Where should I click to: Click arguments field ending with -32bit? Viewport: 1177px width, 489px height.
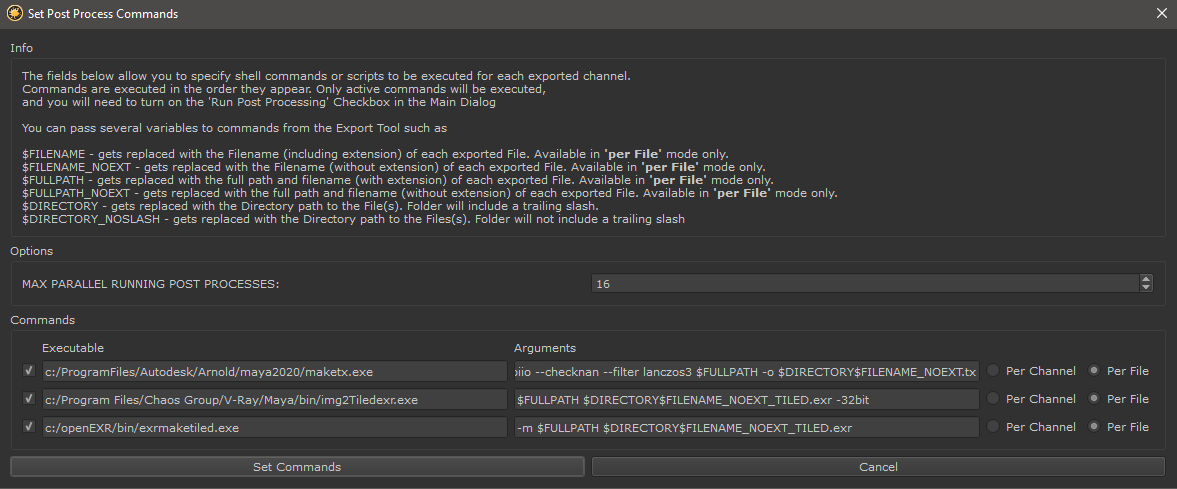point(745,399)
